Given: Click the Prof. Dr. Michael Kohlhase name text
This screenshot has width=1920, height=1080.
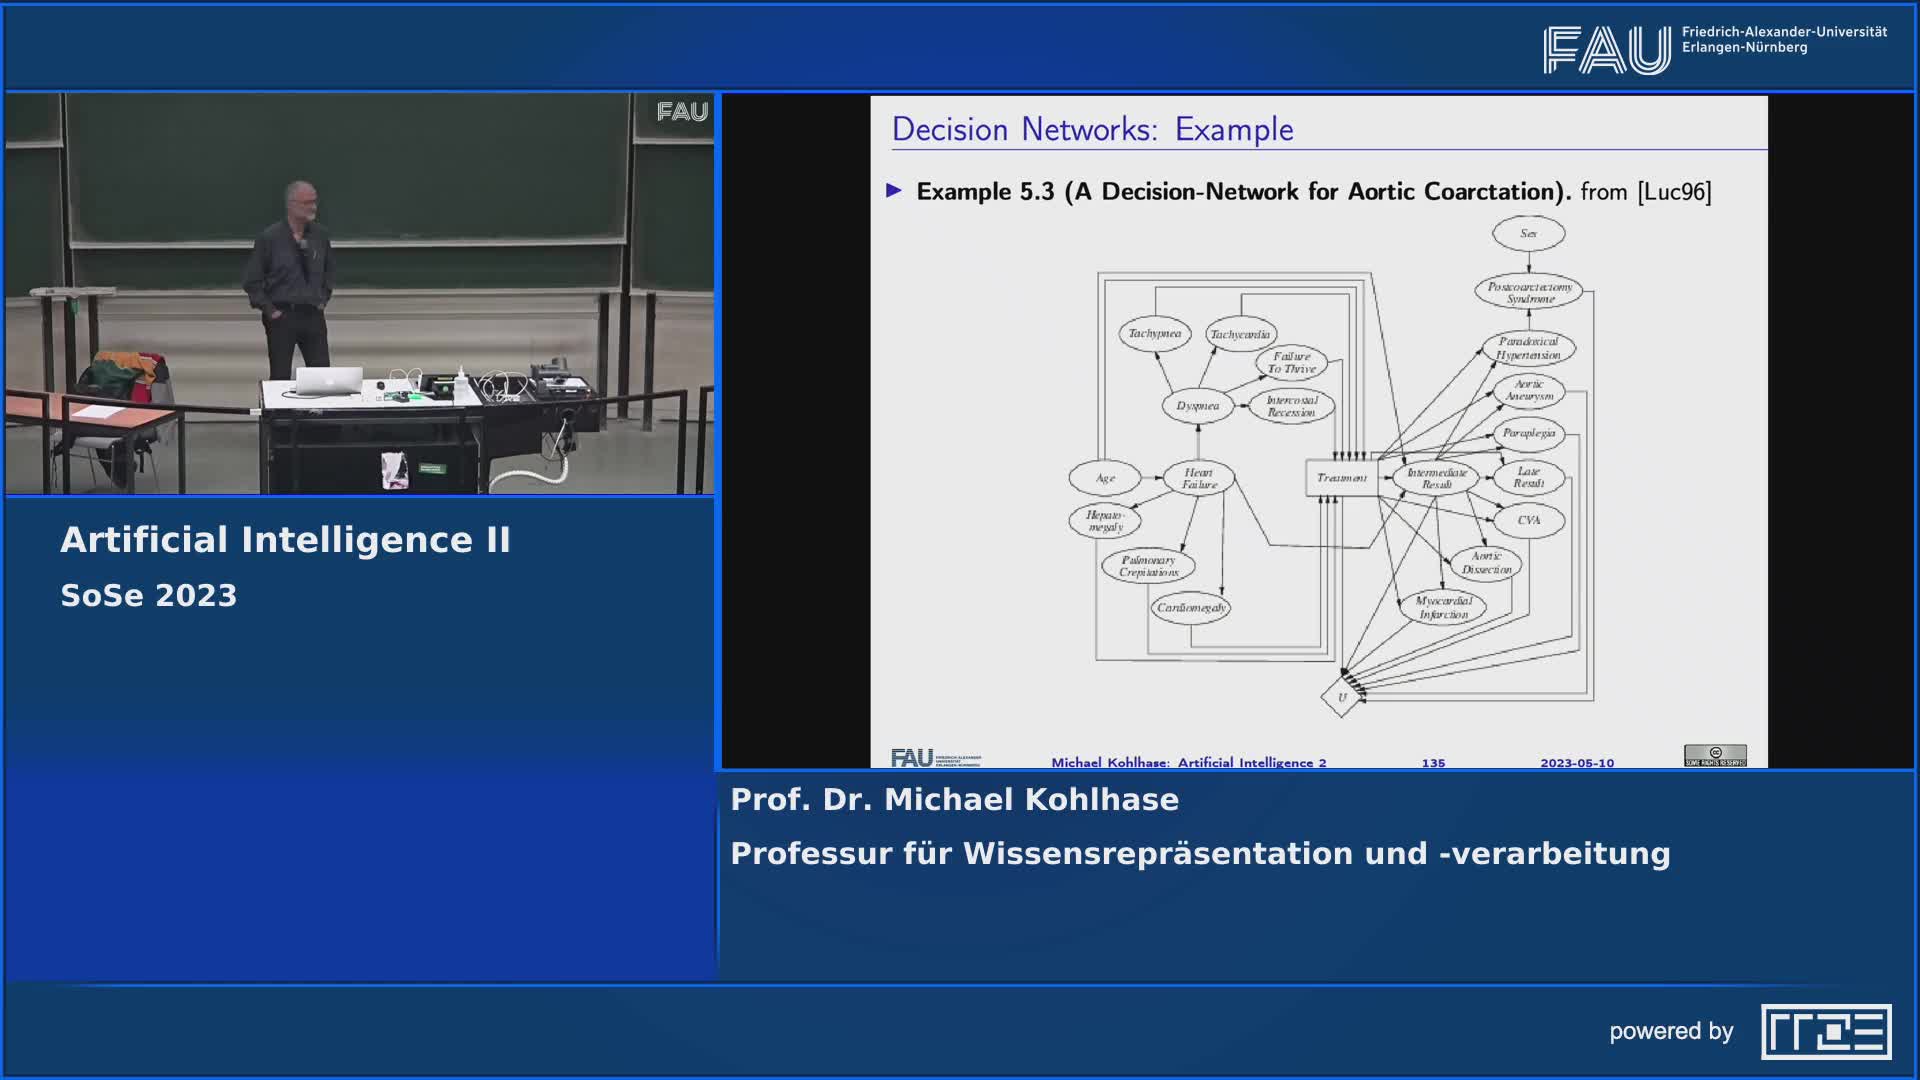Looking at the screenshot, I should [954, 800].
